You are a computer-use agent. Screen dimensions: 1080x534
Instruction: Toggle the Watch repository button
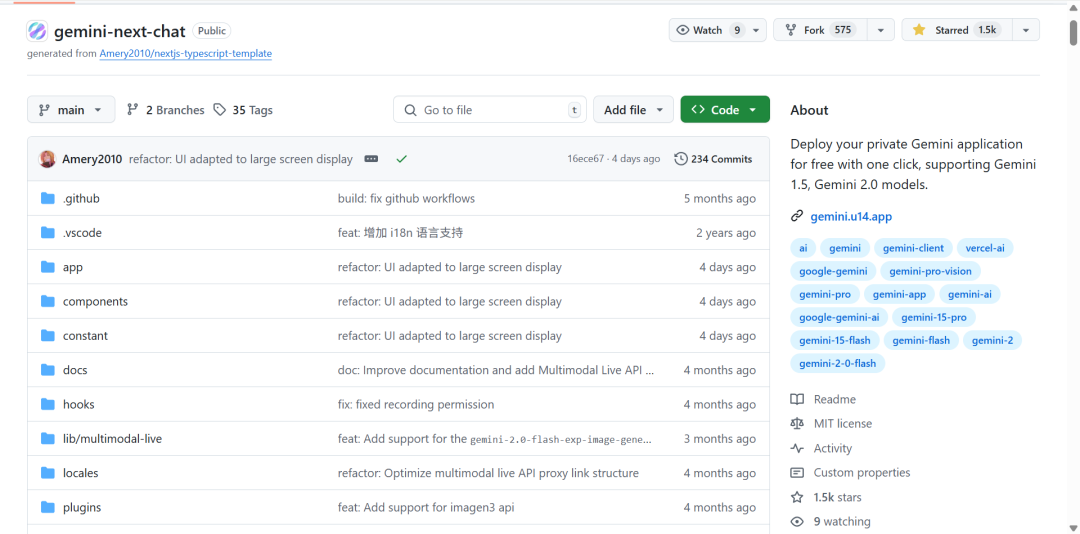[x=708, y=30]
